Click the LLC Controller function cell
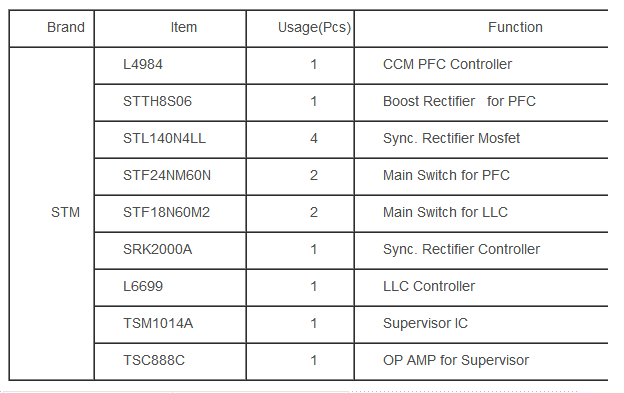This screenshot has width=624, height=393. (x=481, y=288)
